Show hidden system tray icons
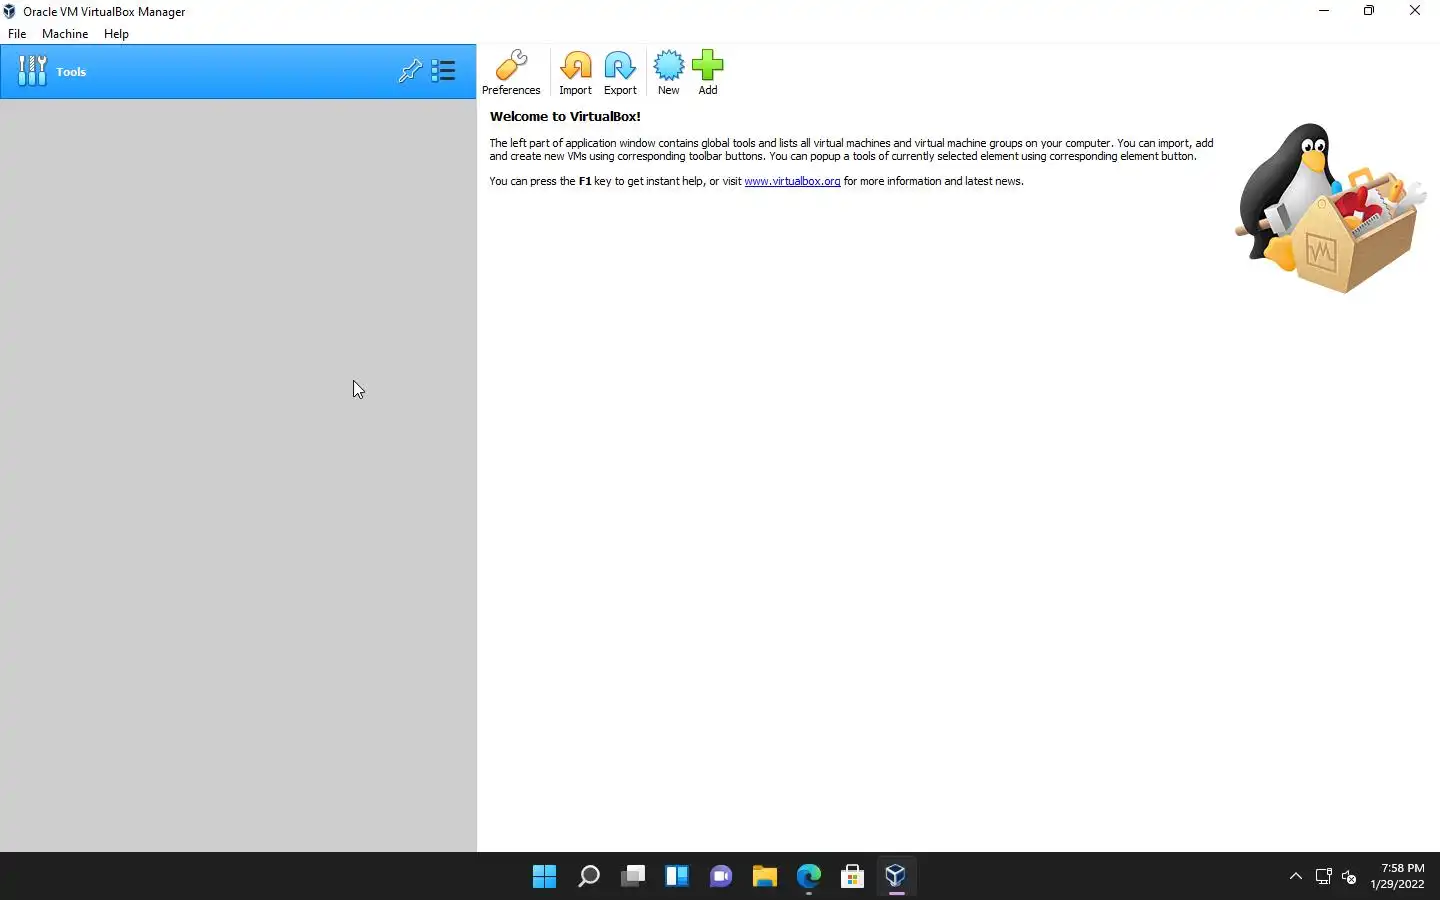Viewport: 1440px width, 900px height. tap(1296, 877)
